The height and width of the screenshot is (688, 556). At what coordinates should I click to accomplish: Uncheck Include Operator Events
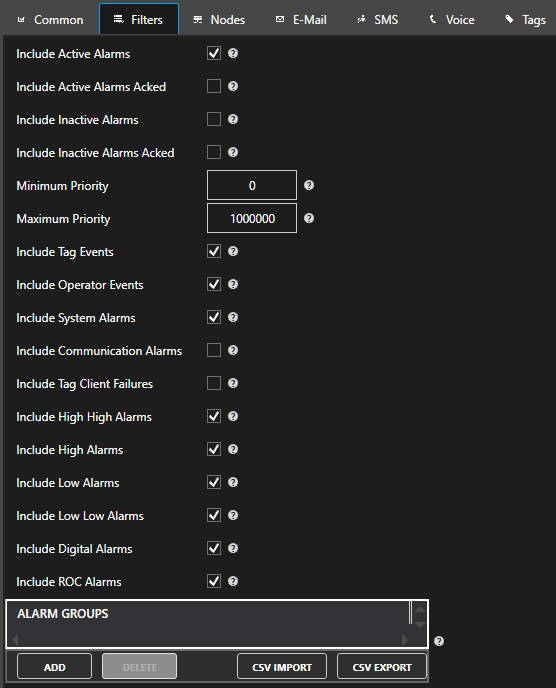214,284
